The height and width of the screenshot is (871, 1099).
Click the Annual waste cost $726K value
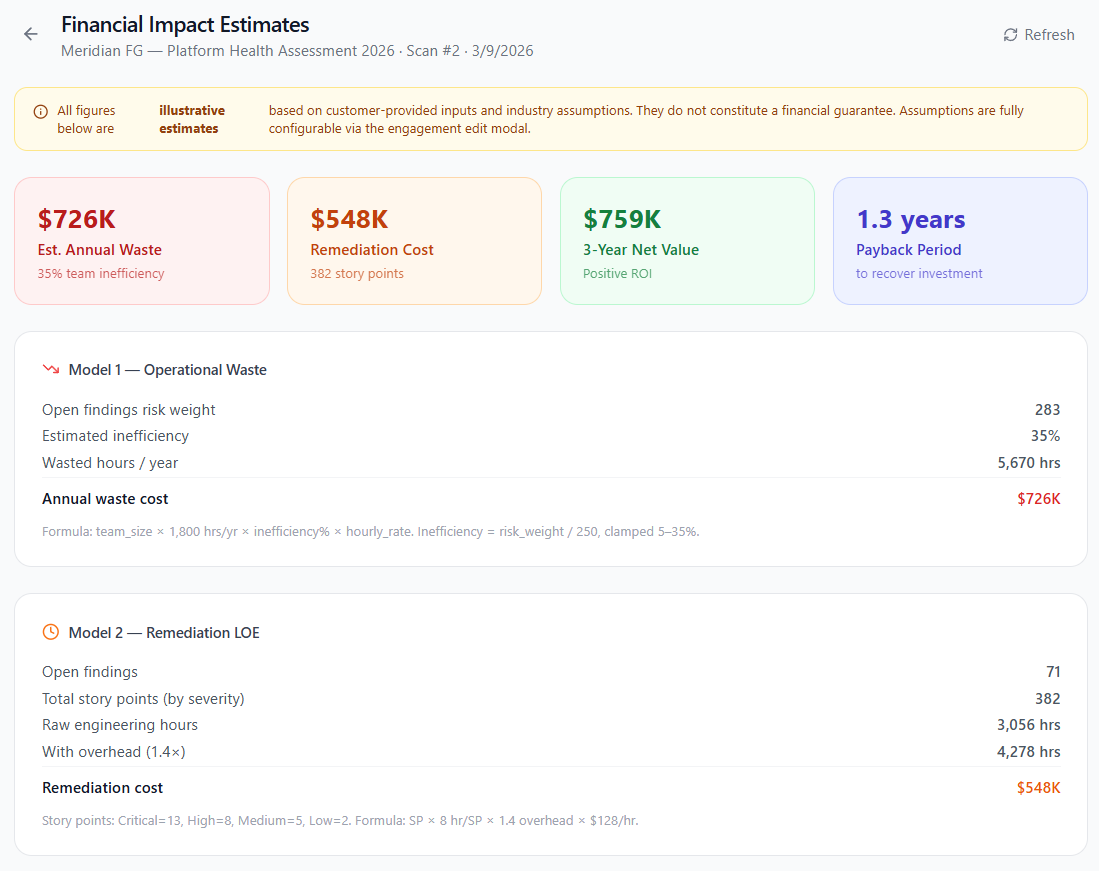(x=1038, y=499)
